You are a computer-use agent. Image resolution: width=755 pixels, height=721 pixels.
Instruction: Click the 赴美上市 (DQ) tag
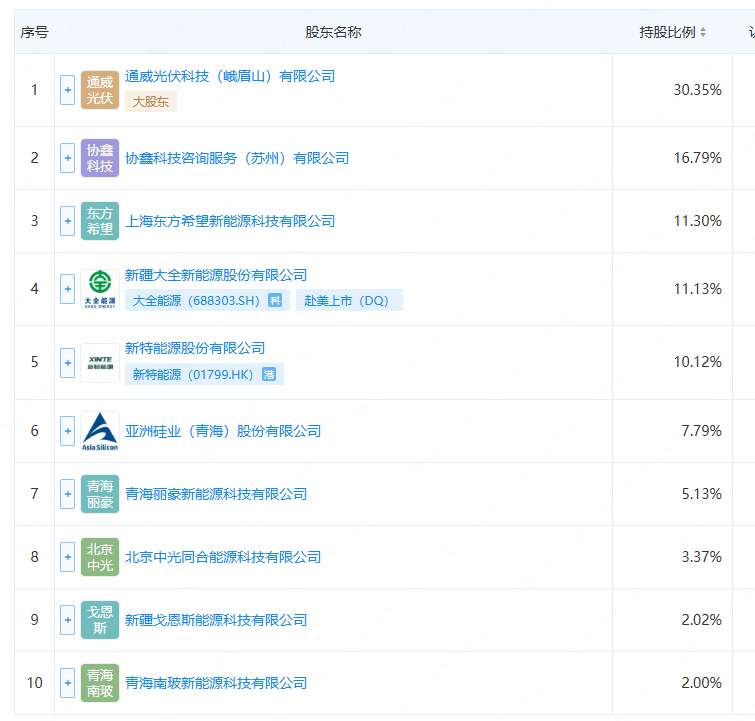click(x=348, y=300)
